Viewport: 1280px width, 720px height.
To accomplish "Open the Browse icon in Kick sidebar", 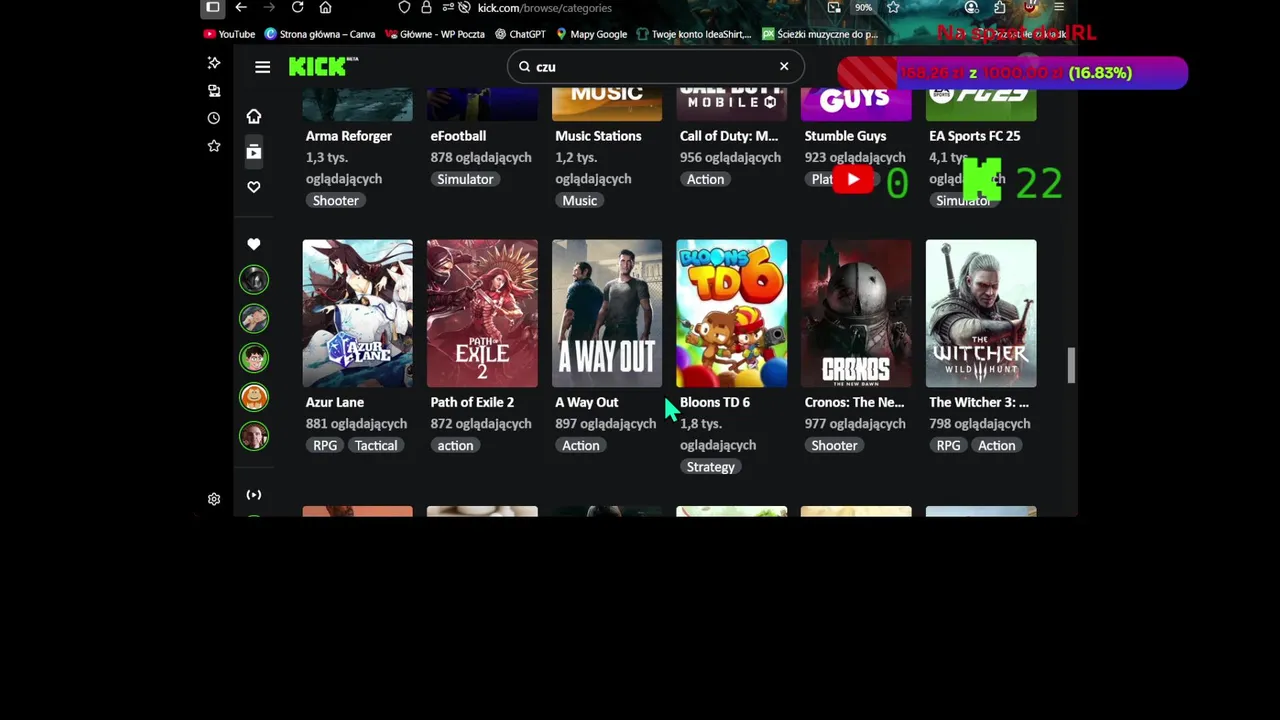I will point(254,151).
